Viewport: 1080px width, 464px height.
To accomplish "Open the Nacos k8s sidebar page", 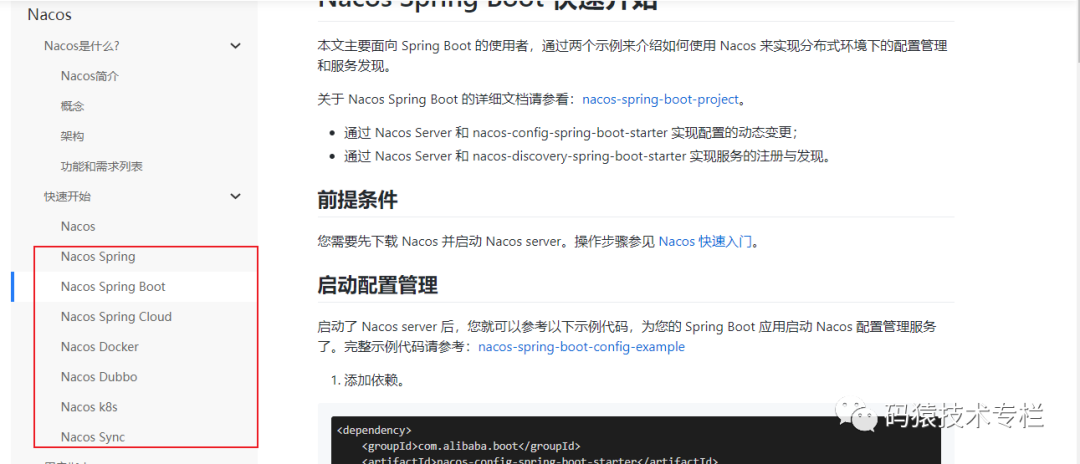I will coord(89,407).
